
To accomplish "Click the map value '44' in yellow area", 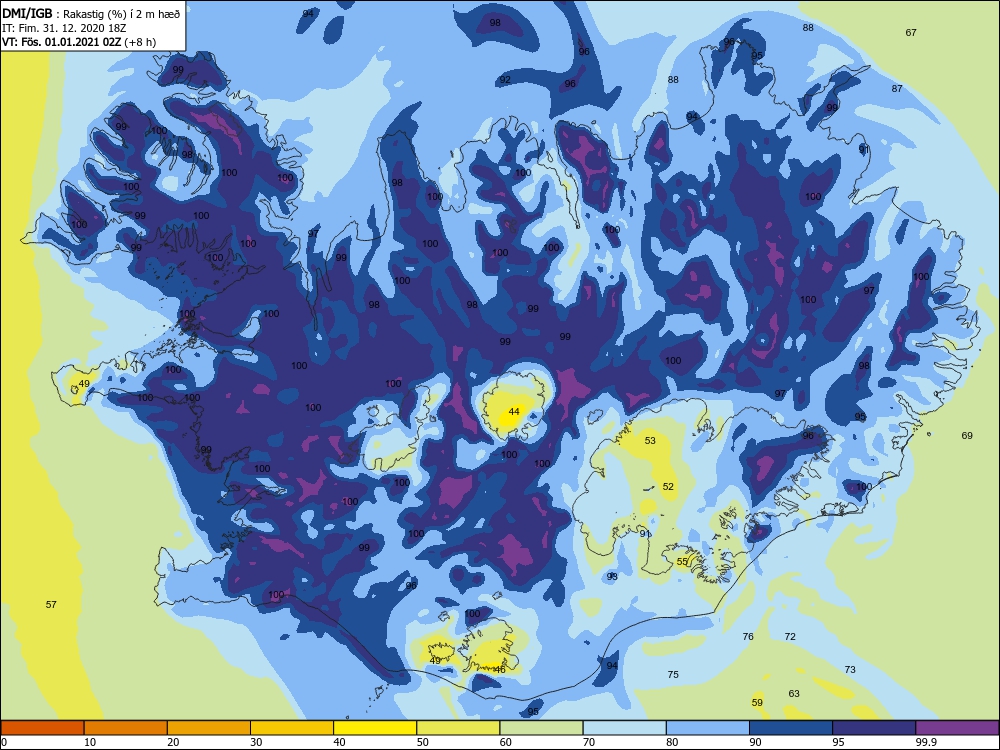I will (514, 411).
